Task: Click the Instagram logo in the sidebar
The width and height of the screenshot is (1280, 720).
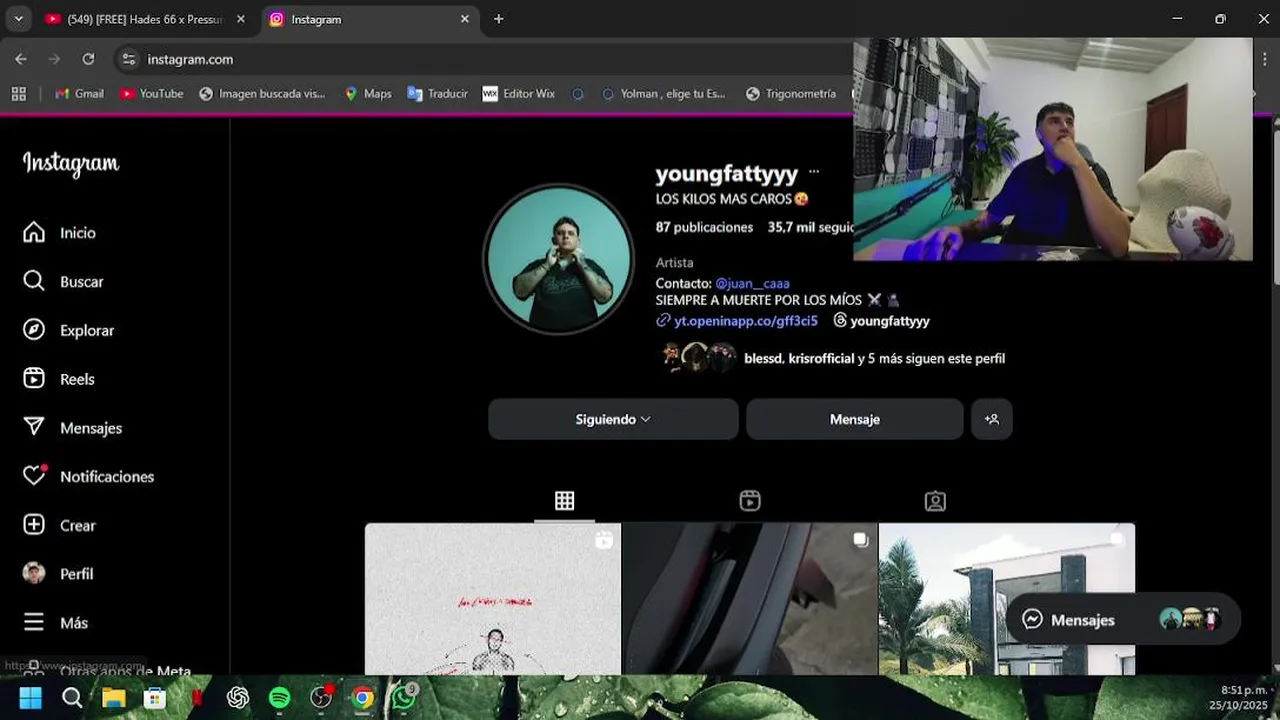Action: click(71, 164)
